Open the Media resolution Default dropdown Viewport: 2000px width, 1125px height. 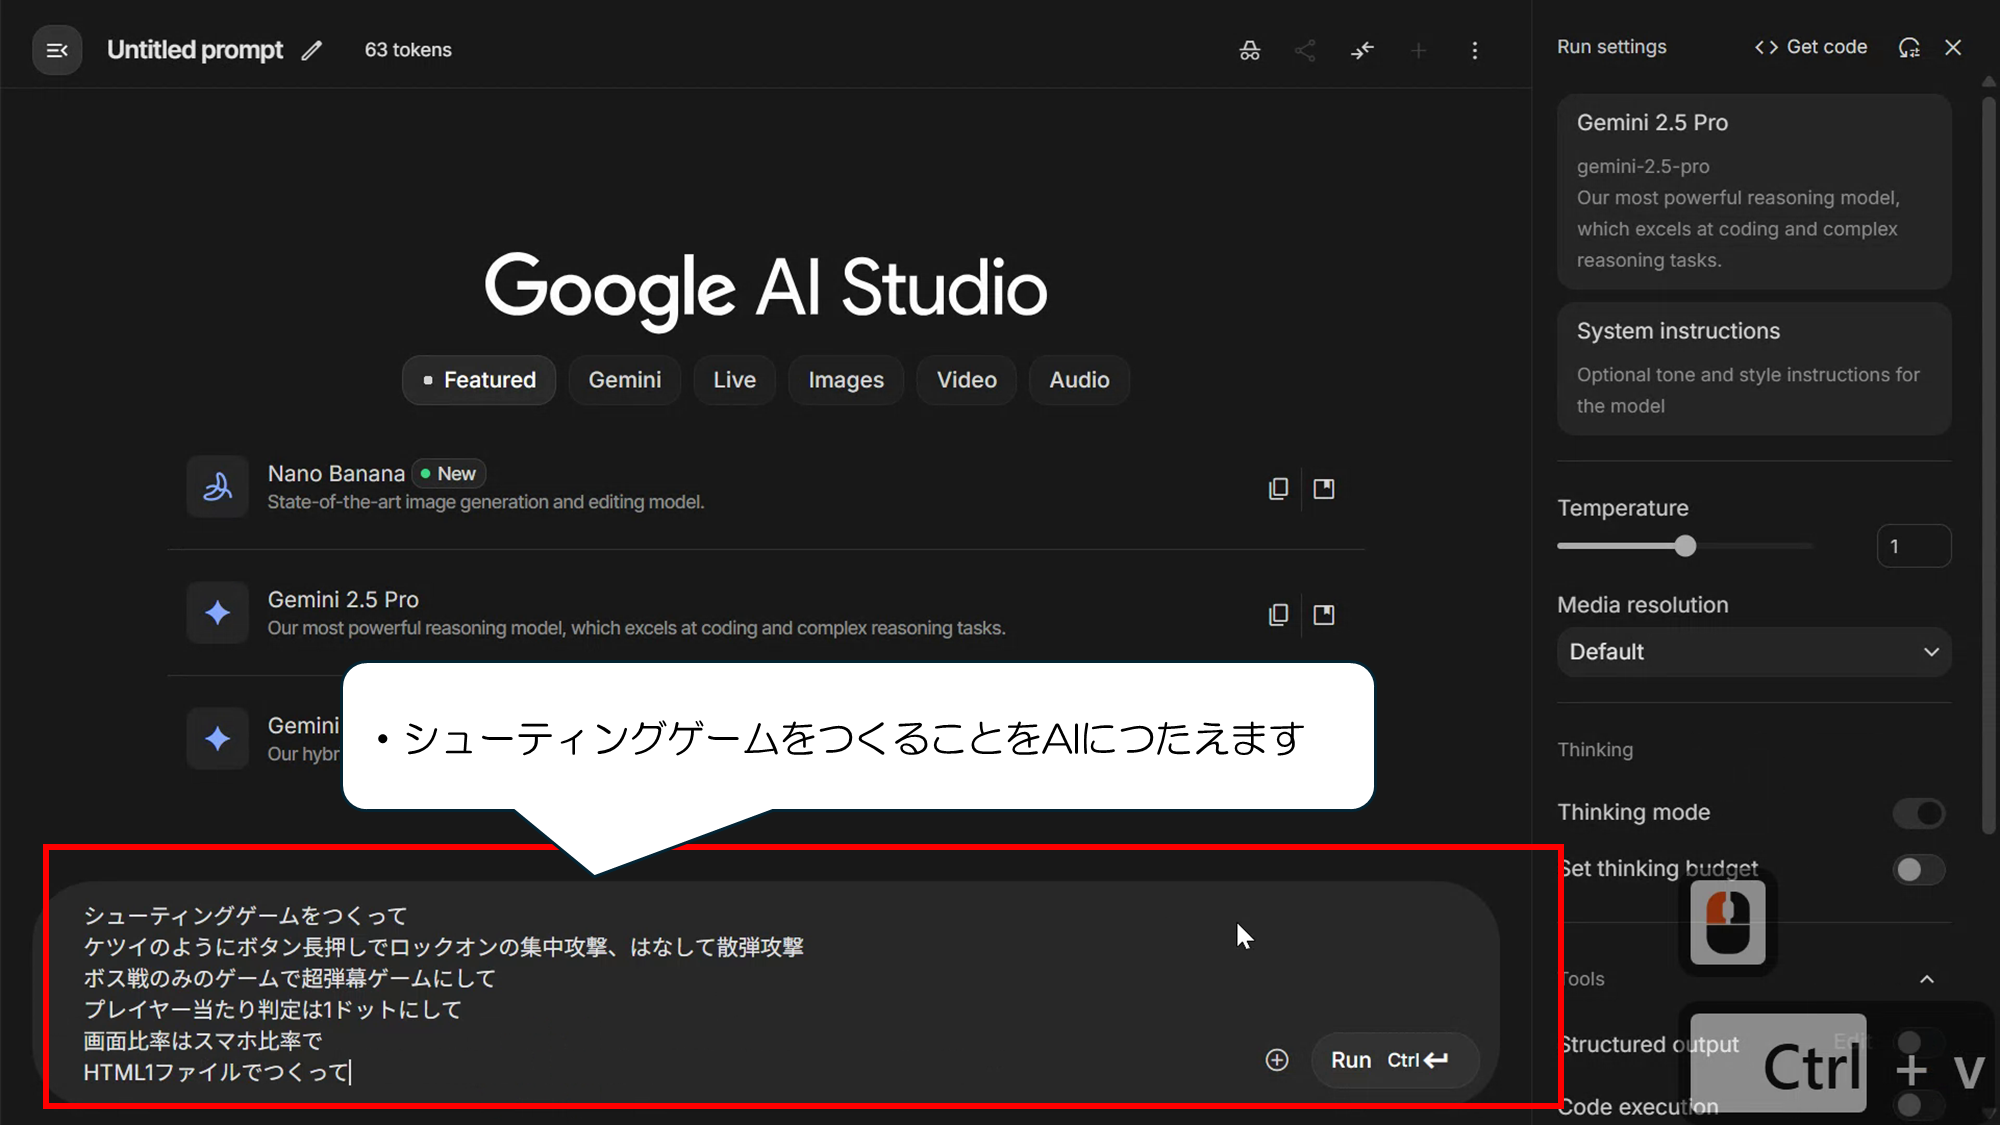tap(1753, 652)
